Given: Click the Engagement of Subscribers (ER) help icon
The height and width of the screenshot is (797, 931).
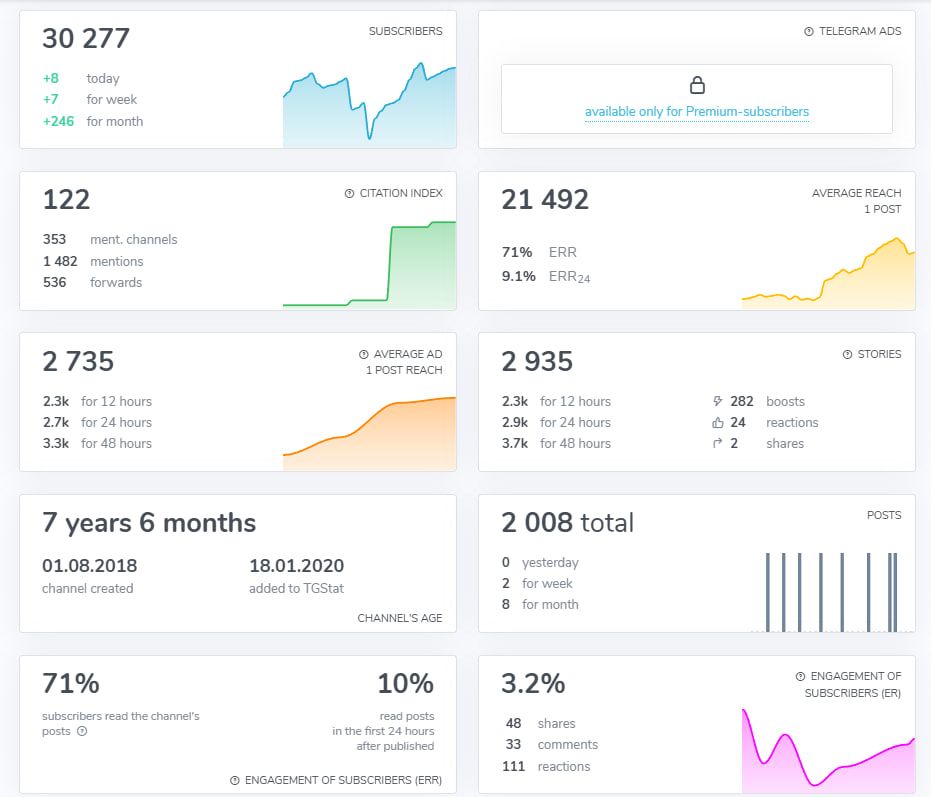Looking at the screenshot, I should click(x=800, y=677).
